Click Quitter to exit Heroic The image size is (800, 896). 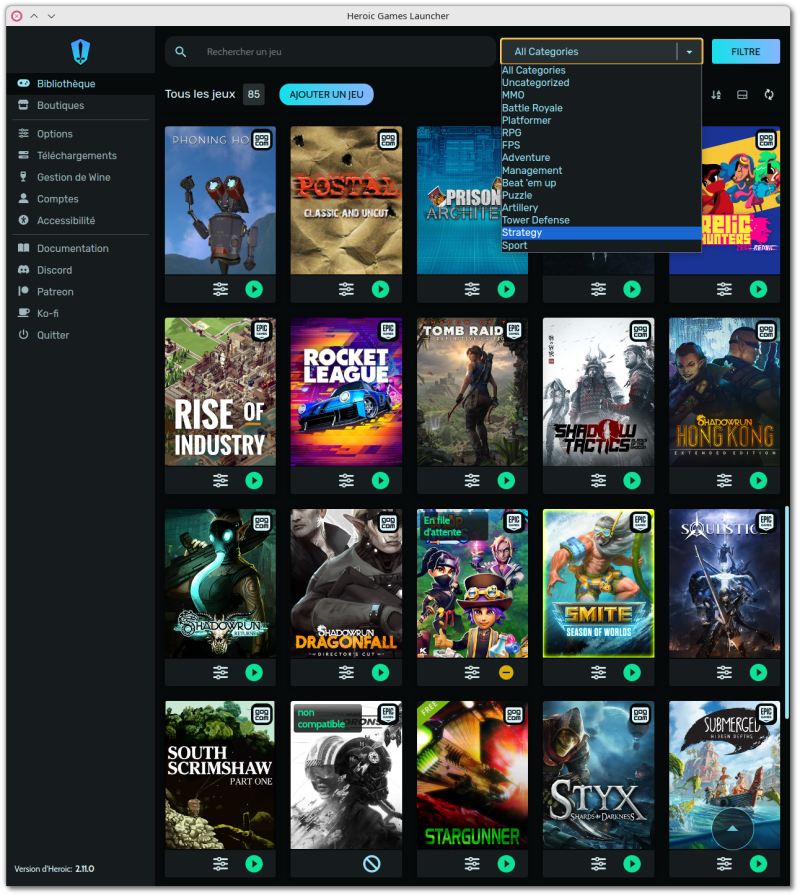81,335
